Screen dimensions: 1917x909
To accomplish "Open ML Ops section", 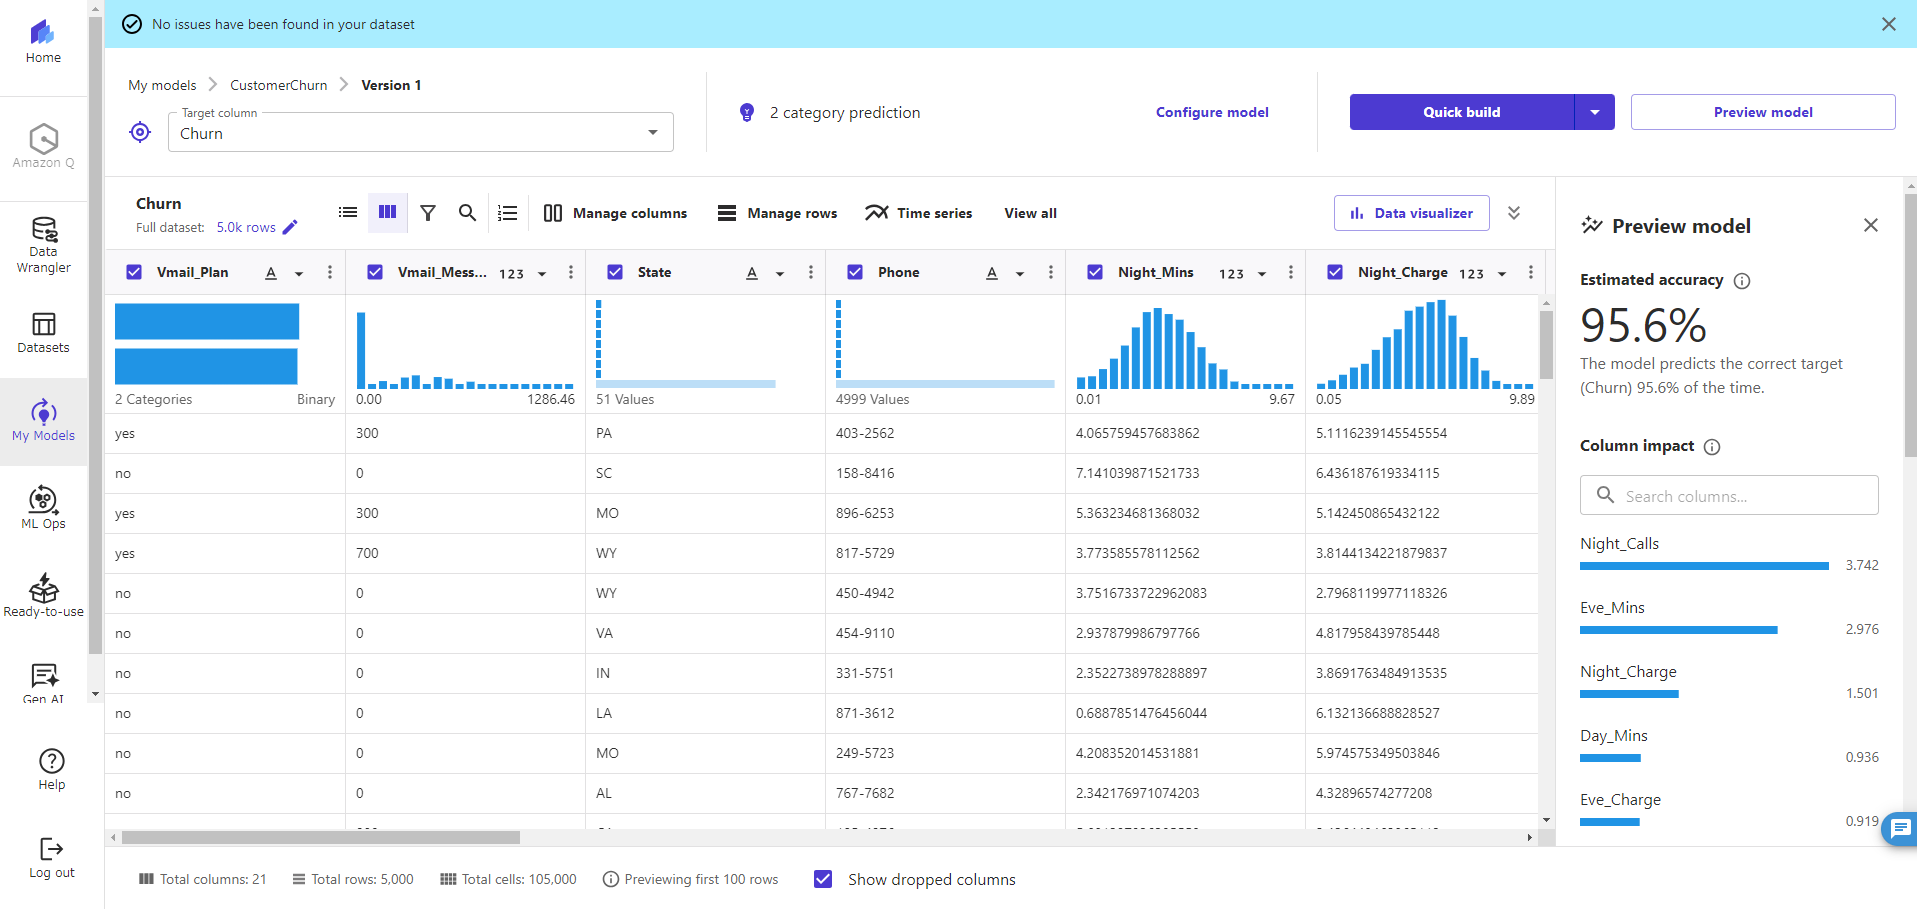I will tap(43, 508).
